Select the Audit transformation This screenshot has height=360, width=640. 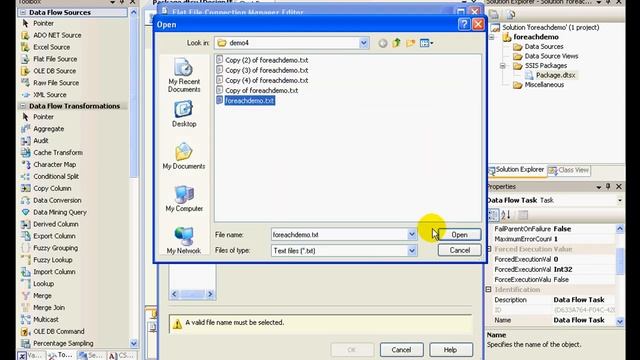40,140
